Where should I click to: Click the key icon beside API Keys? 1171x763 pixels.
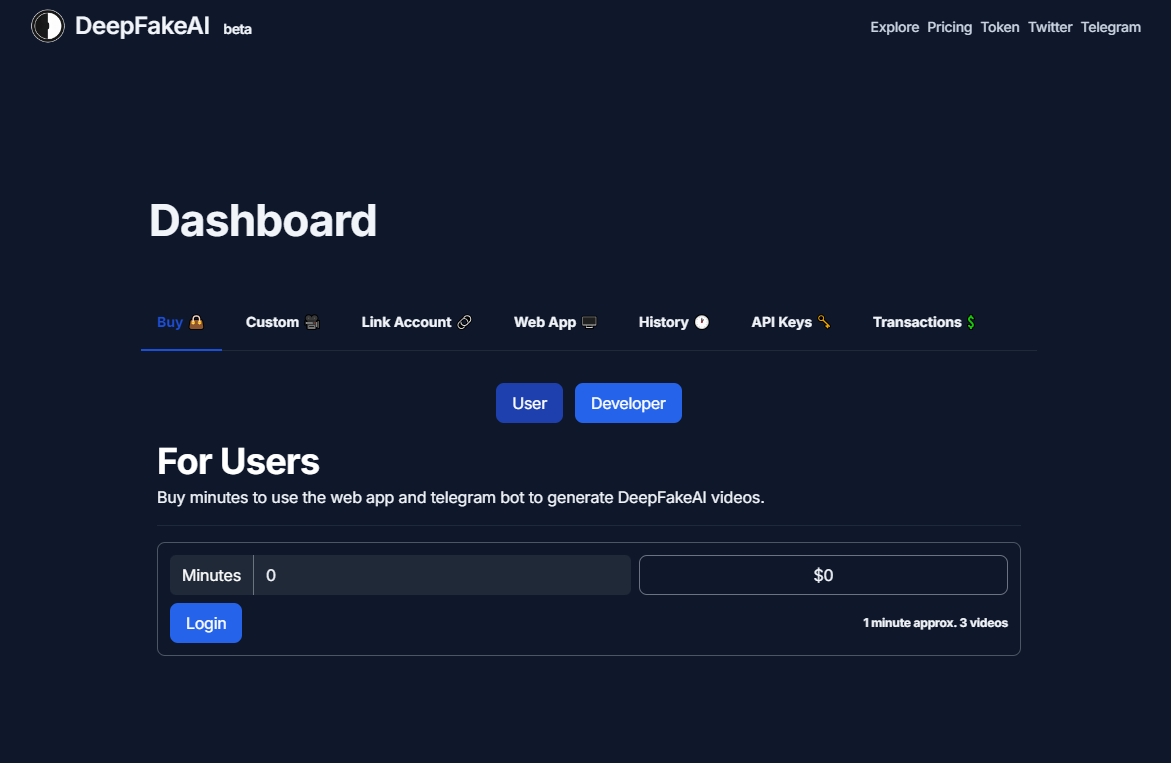(x=824, y=322)
